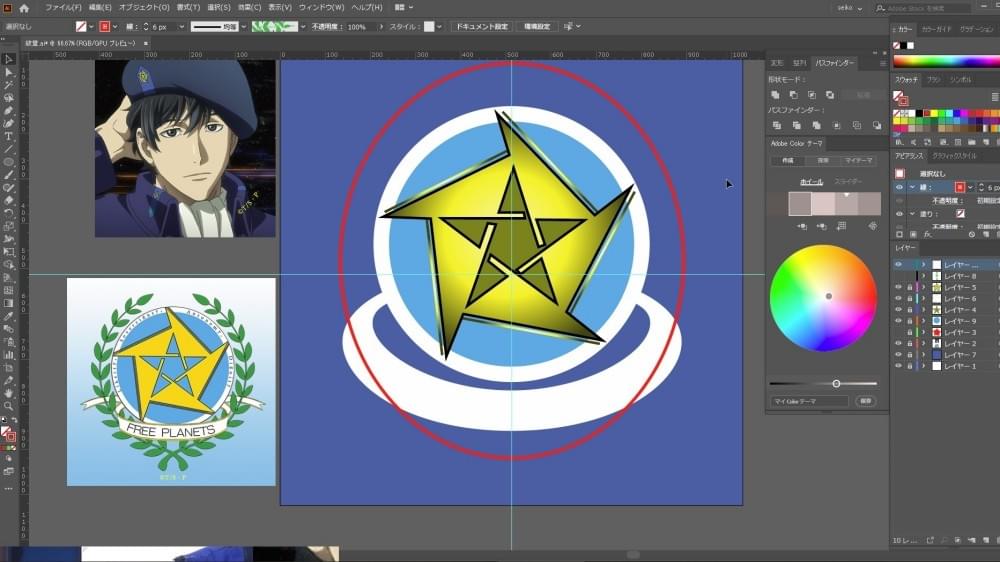Click スライダー link in Adobe Color
Image resolution: width=1000 pixels, height=562 pixels.
(x=848, y=182)
